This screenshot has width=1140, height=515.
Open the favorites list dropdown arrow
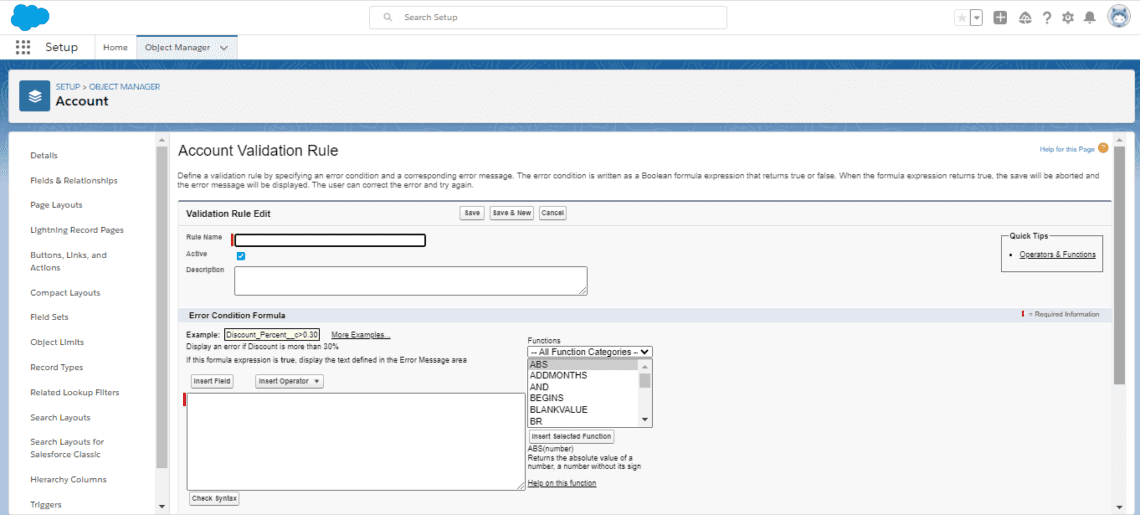click(x=976, y=17)
